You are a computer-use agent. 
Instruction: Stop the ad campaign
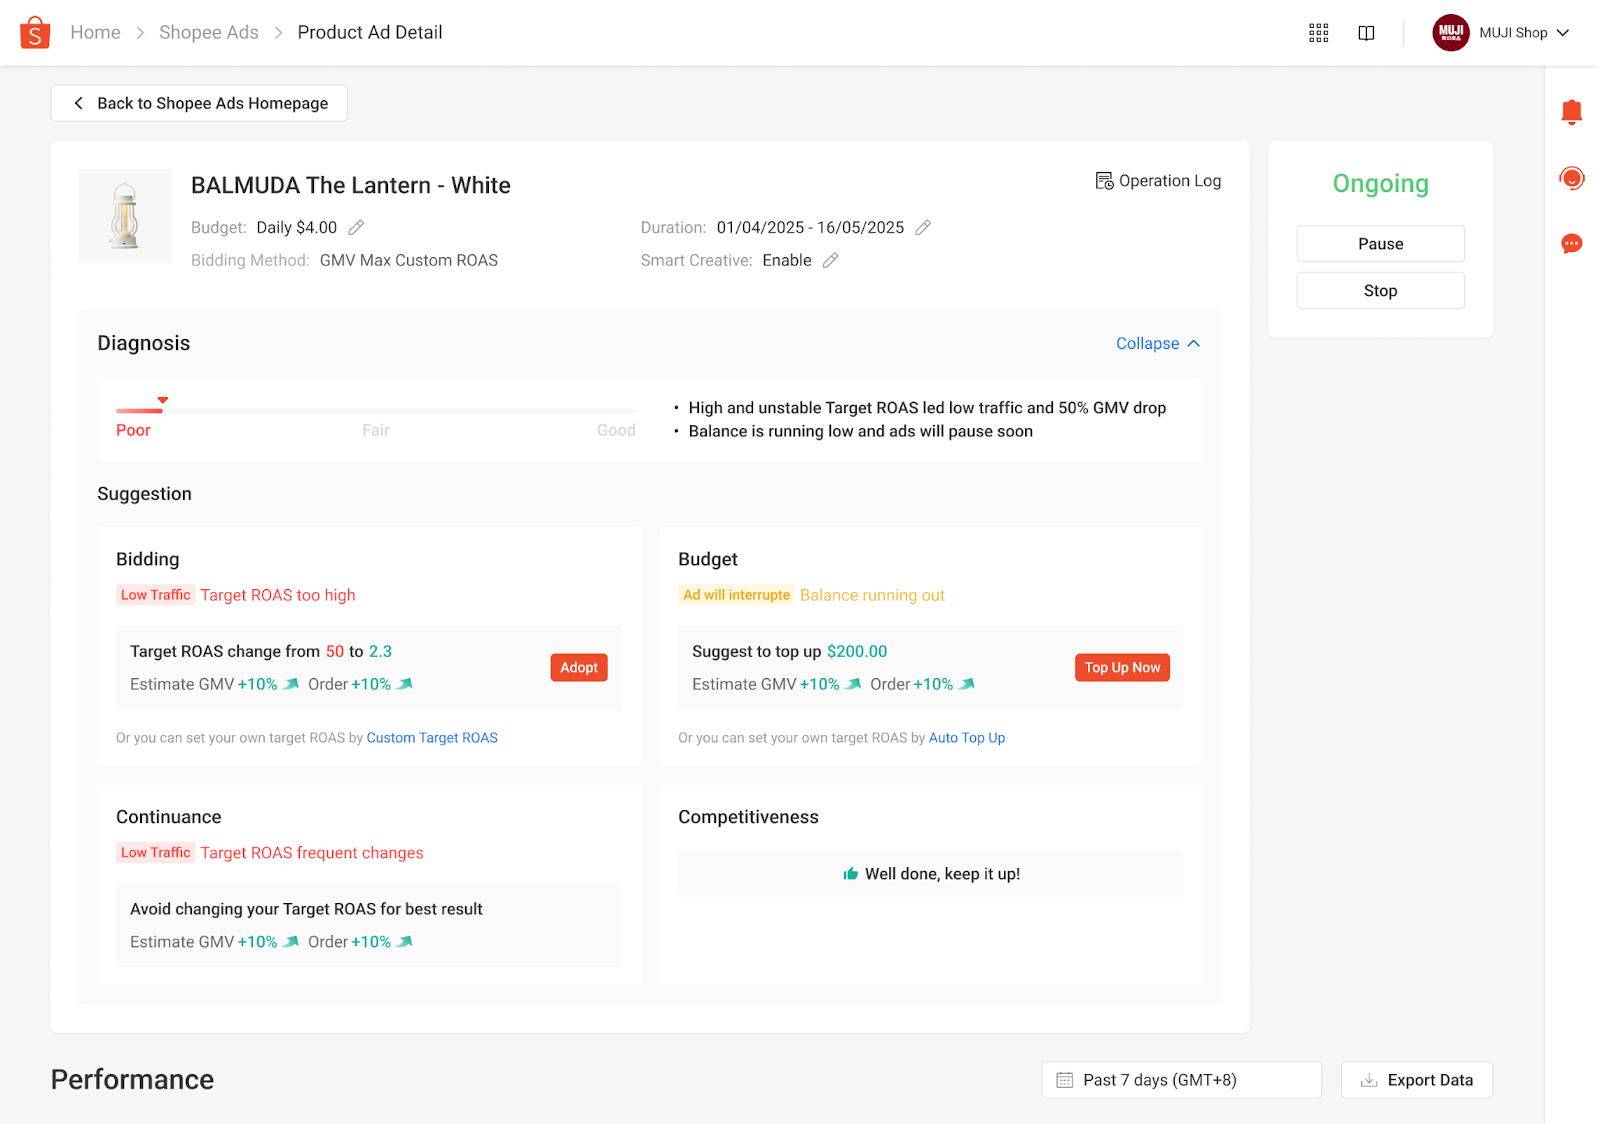click(x=1380, y=291)
